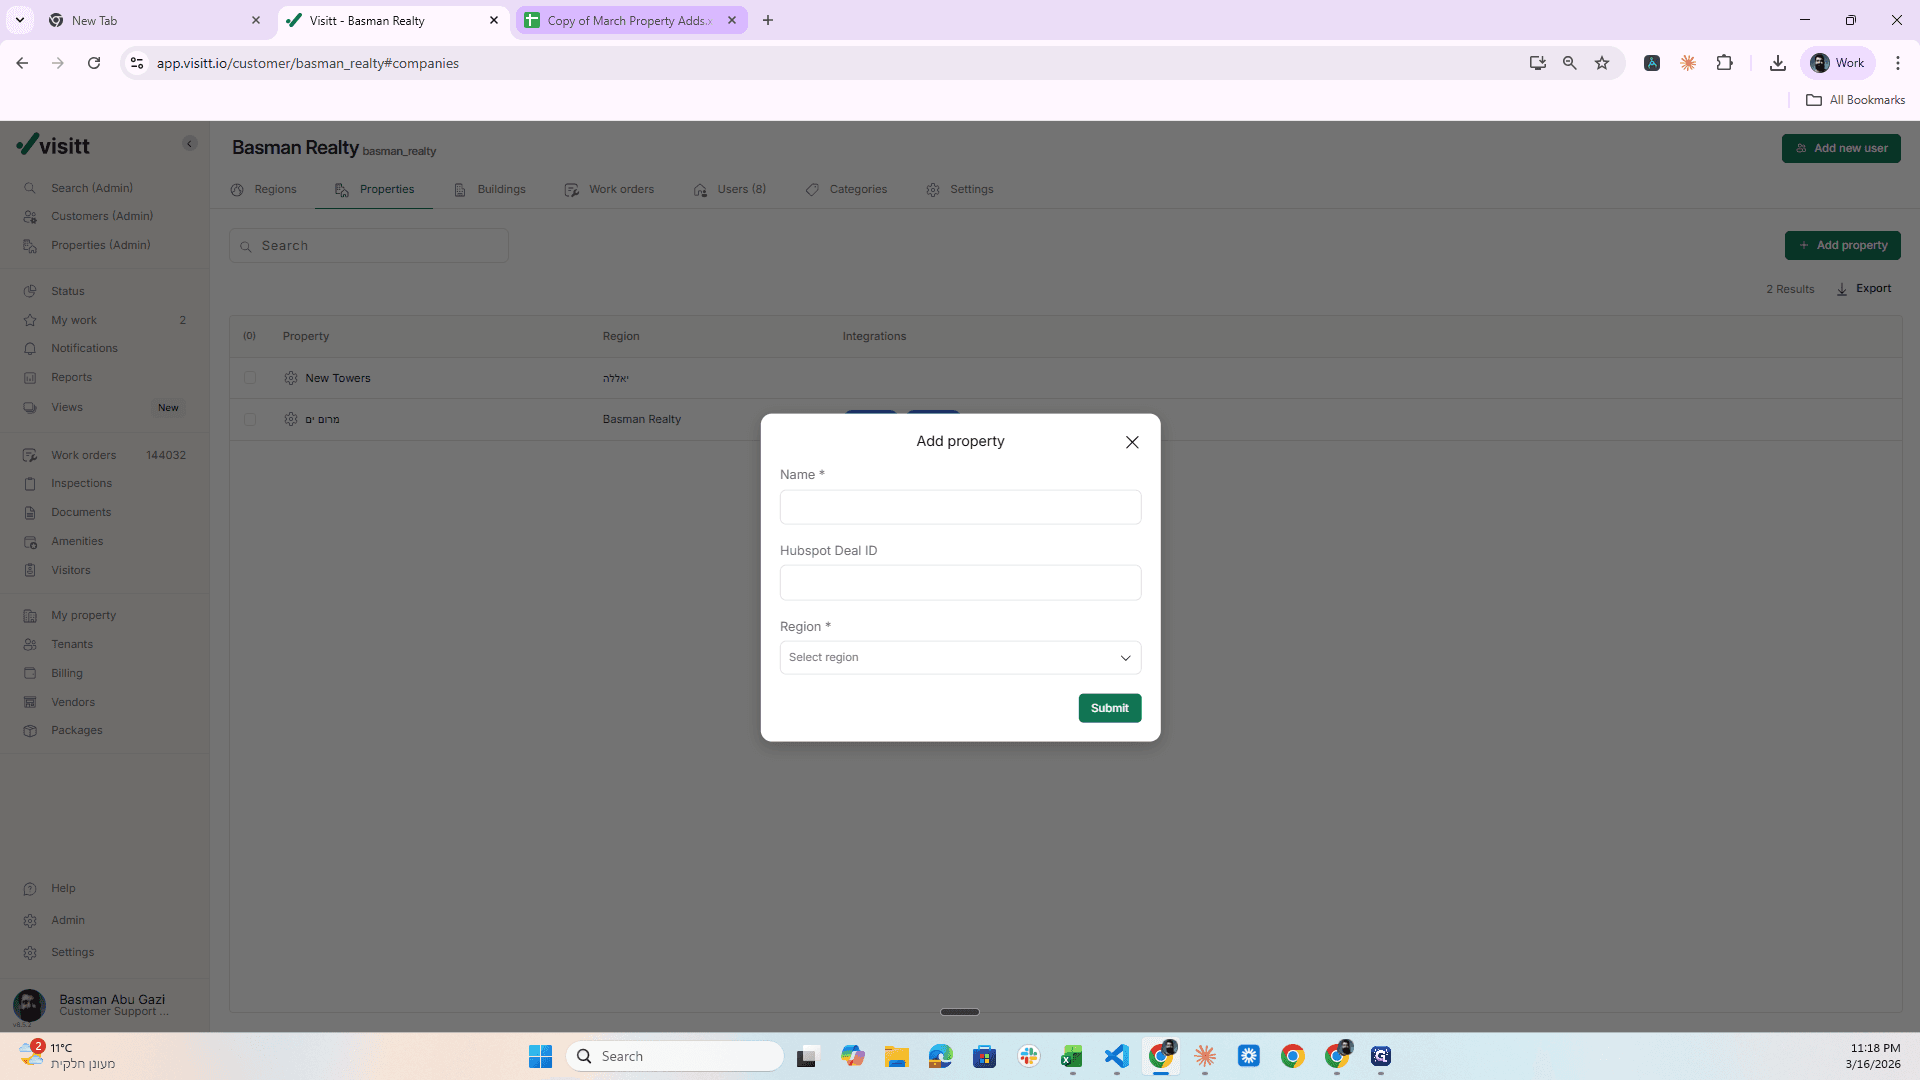Toggle the select-all checkbox in table header
The height and width of the screenshot is (1080, 1920).
250,336
